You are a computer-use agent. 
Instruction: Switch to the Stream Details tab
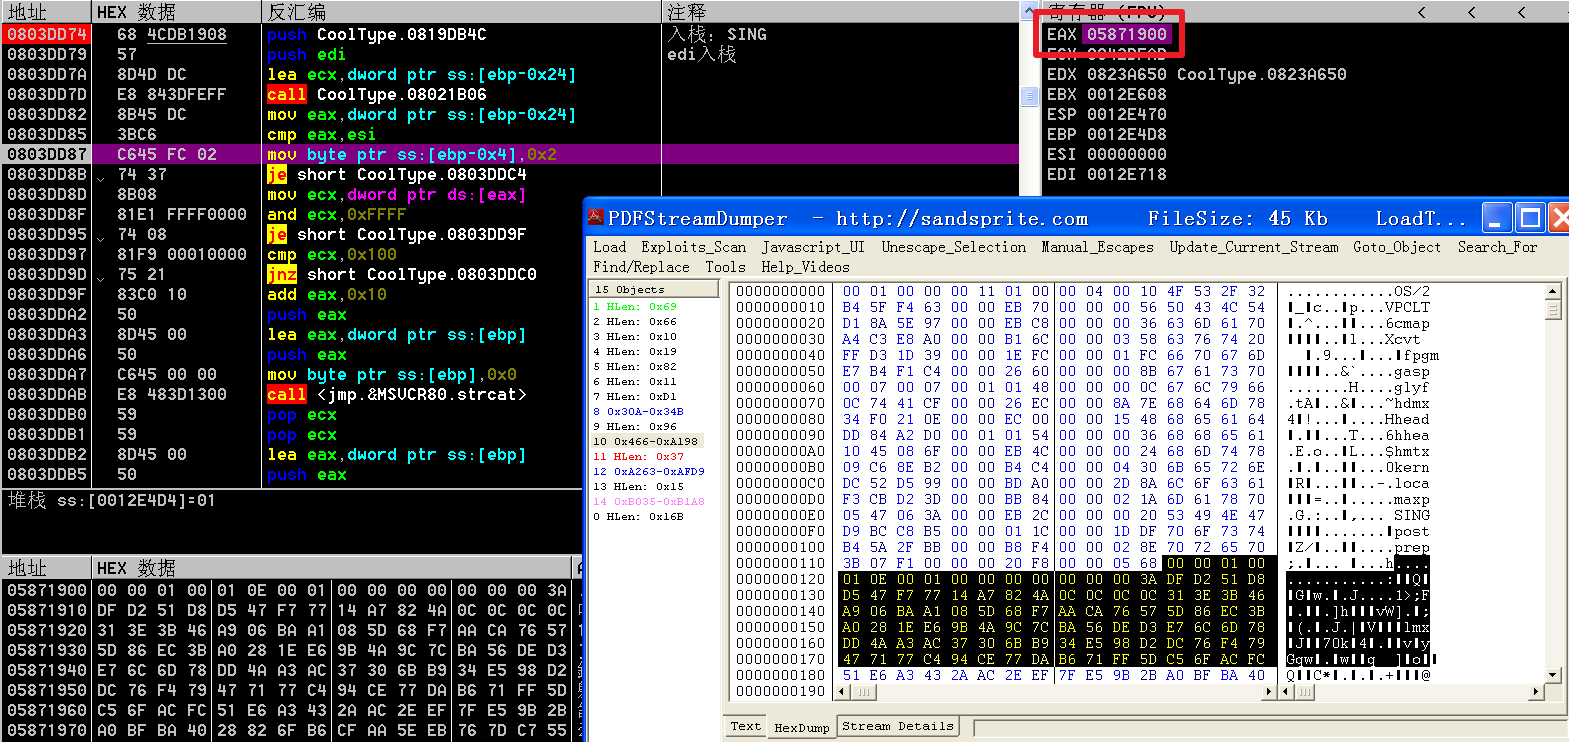pyautogui.click(x=898, y=726)
